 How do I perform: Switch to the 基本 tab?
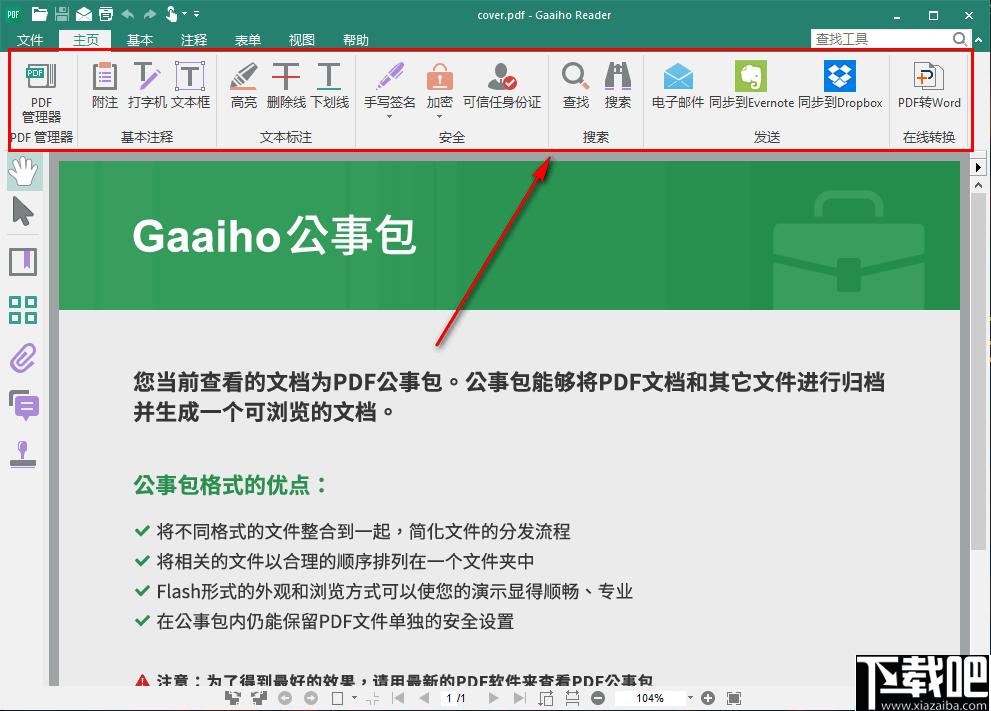(140, 40)
